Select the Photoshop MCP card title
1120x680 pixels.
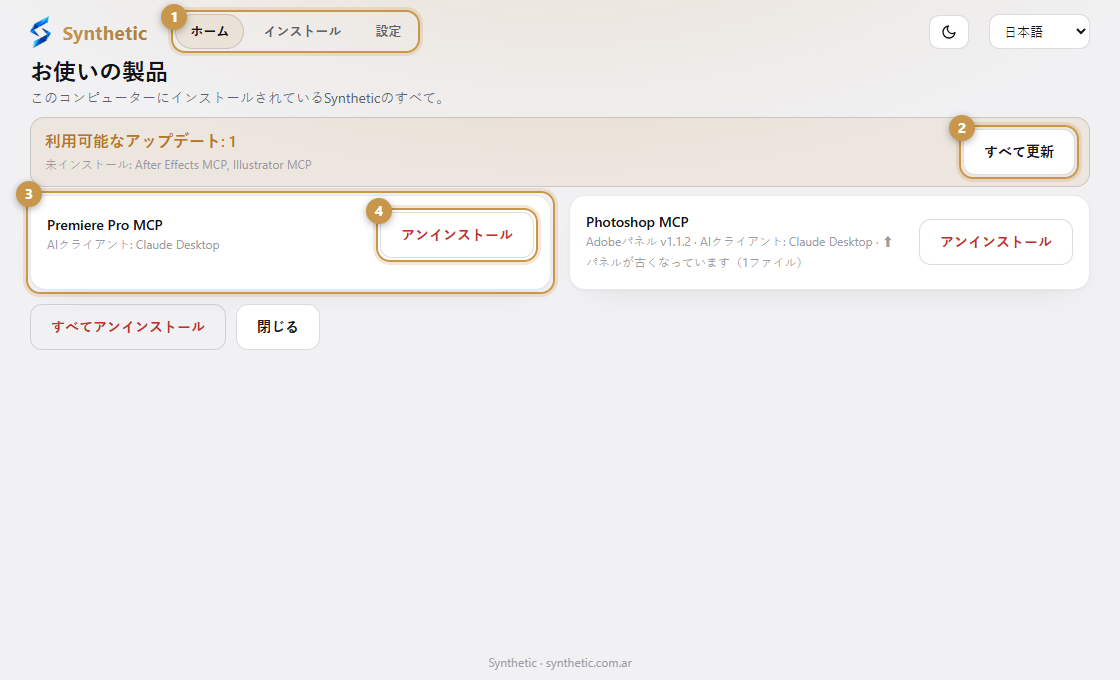coord(637,222)
